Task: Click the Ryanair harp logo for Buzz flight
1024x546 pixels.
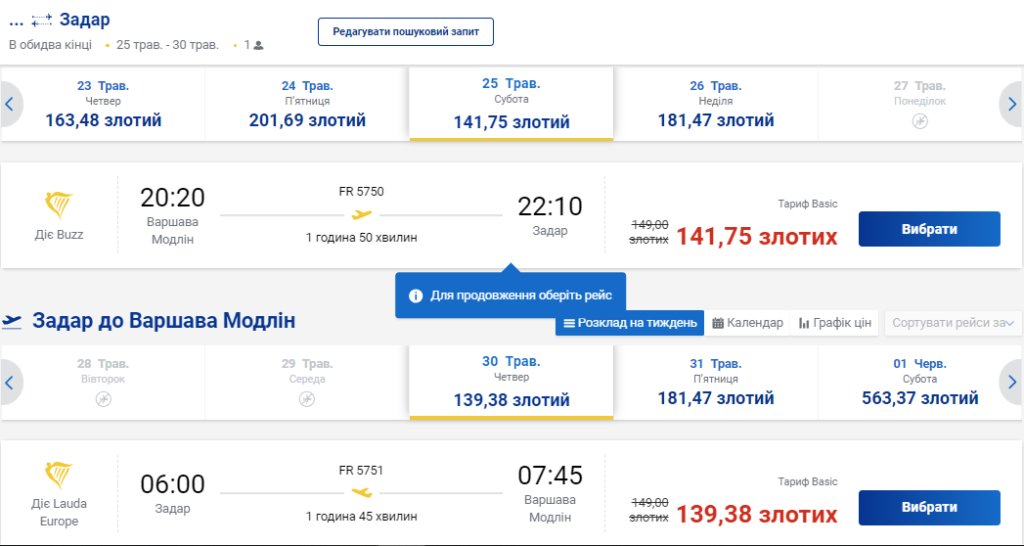Action: pos(59,205)
